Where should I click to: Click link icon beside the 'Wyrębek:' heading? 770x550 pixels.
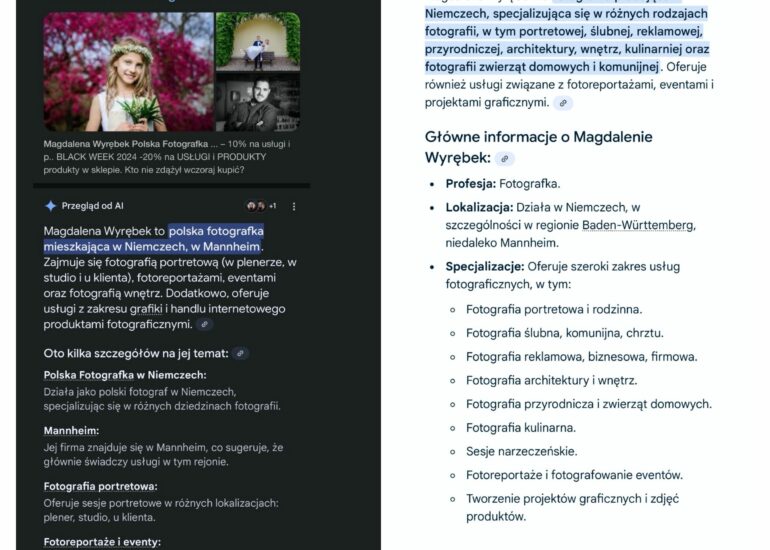[x=505, y=159]
